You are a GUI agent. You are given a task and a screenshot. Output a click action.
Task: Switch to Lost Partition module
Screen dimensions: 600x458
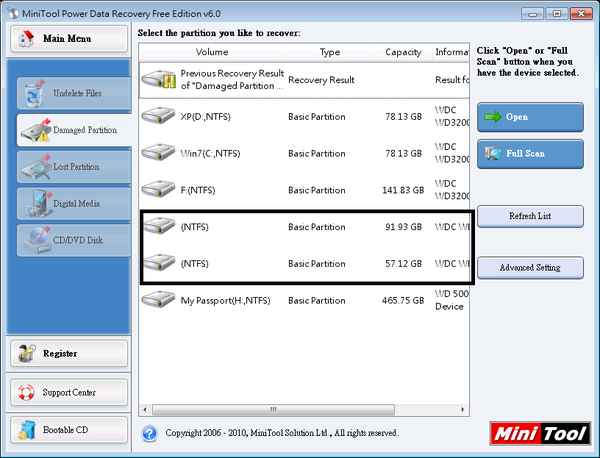74,167
